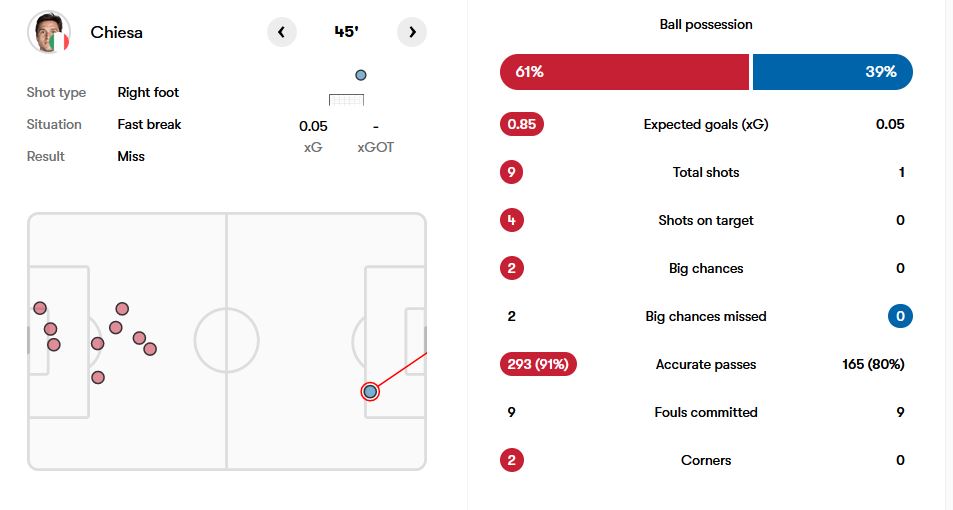Screen dimensions: 953x510
Task: Click the red 2 corners badge
Action: coord(512,460)
